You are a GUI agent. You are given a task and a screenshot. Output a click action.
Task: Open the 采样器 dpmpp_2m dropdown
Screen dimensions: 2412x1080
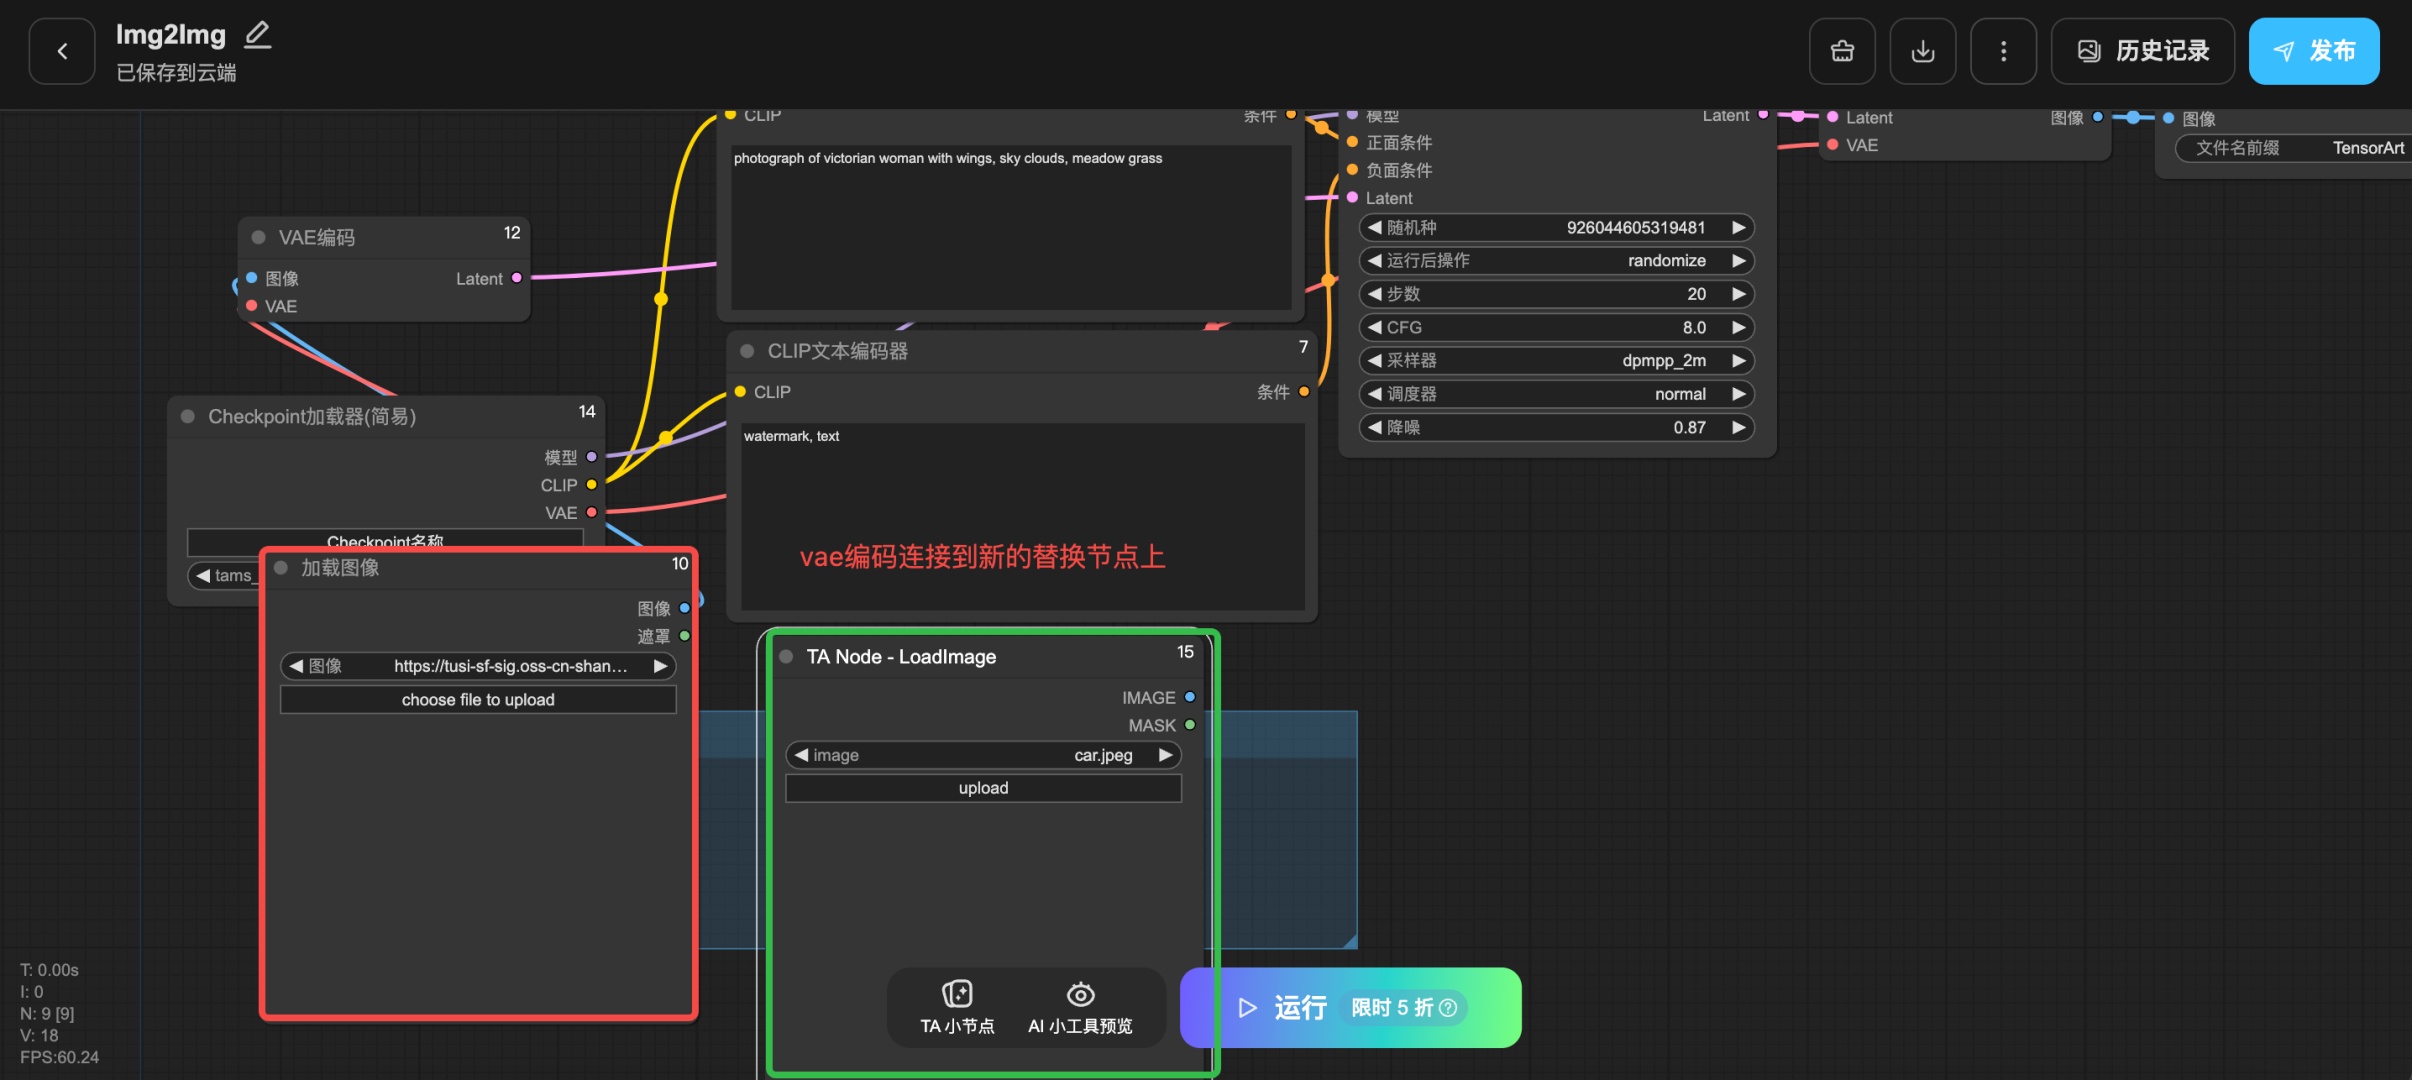point(1556,361)
